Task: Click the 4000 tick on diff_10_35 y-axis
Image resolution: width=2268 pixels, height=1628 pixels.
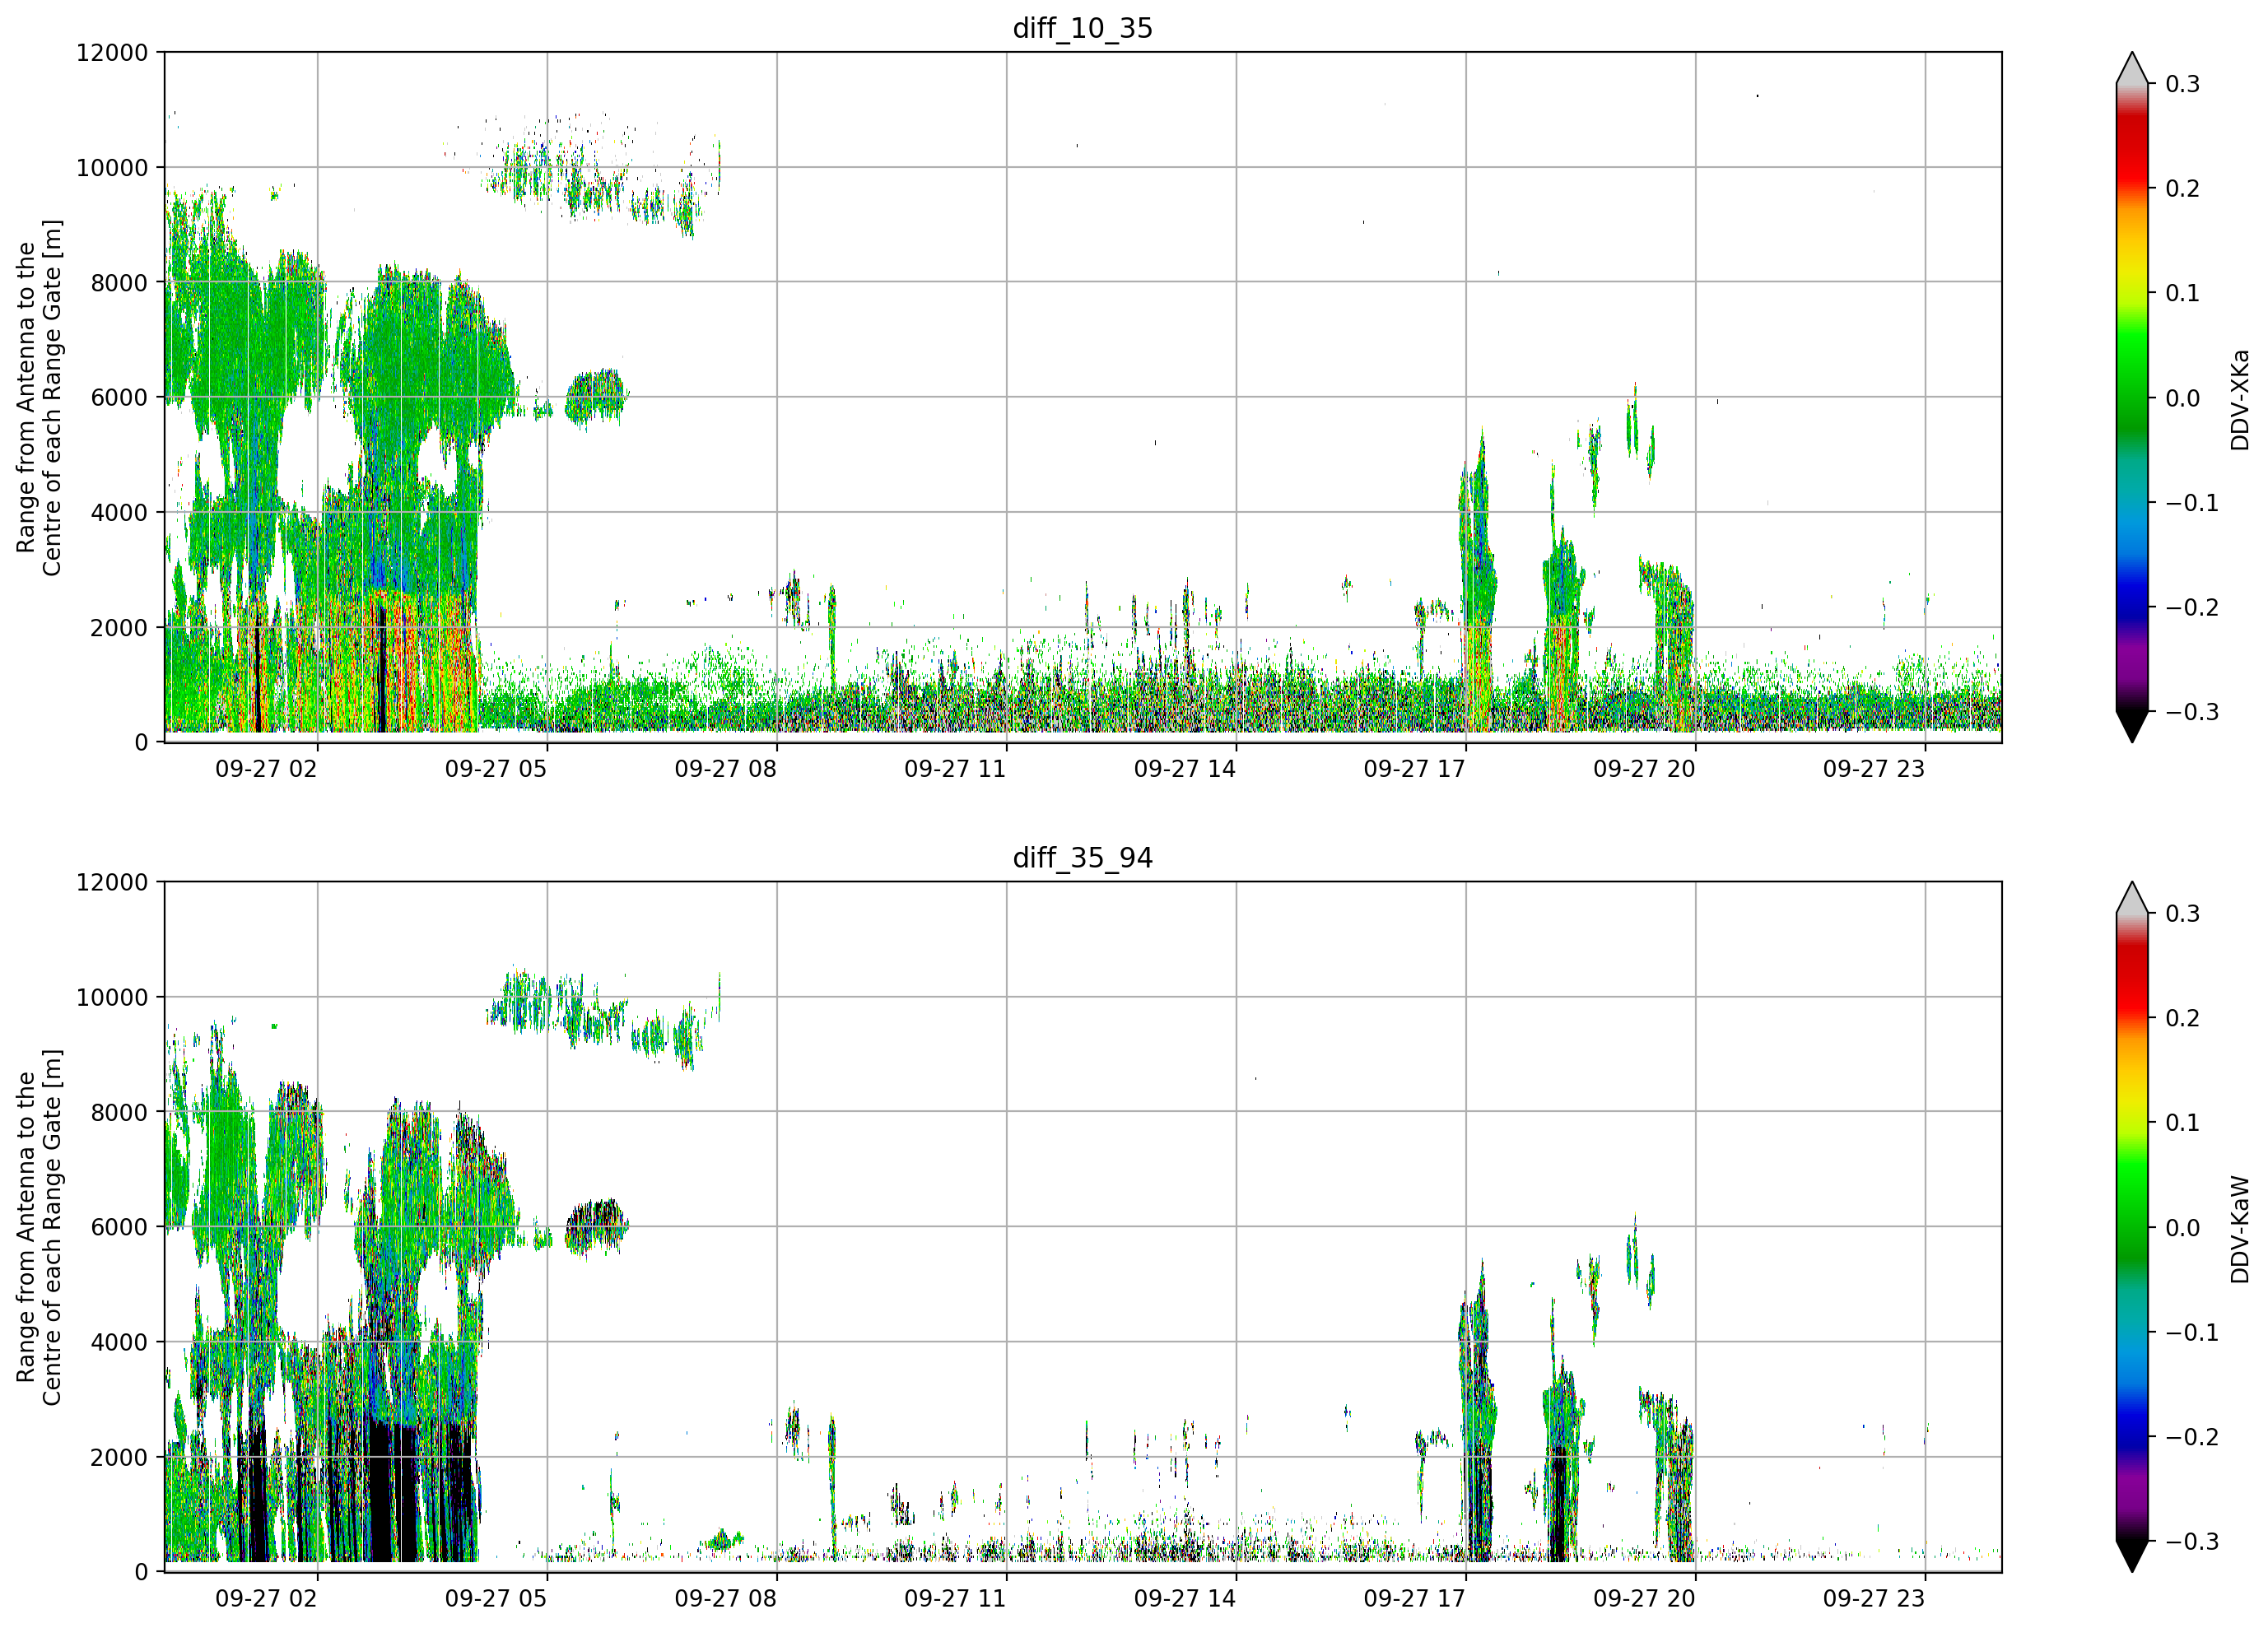Action: click(119, 512)
